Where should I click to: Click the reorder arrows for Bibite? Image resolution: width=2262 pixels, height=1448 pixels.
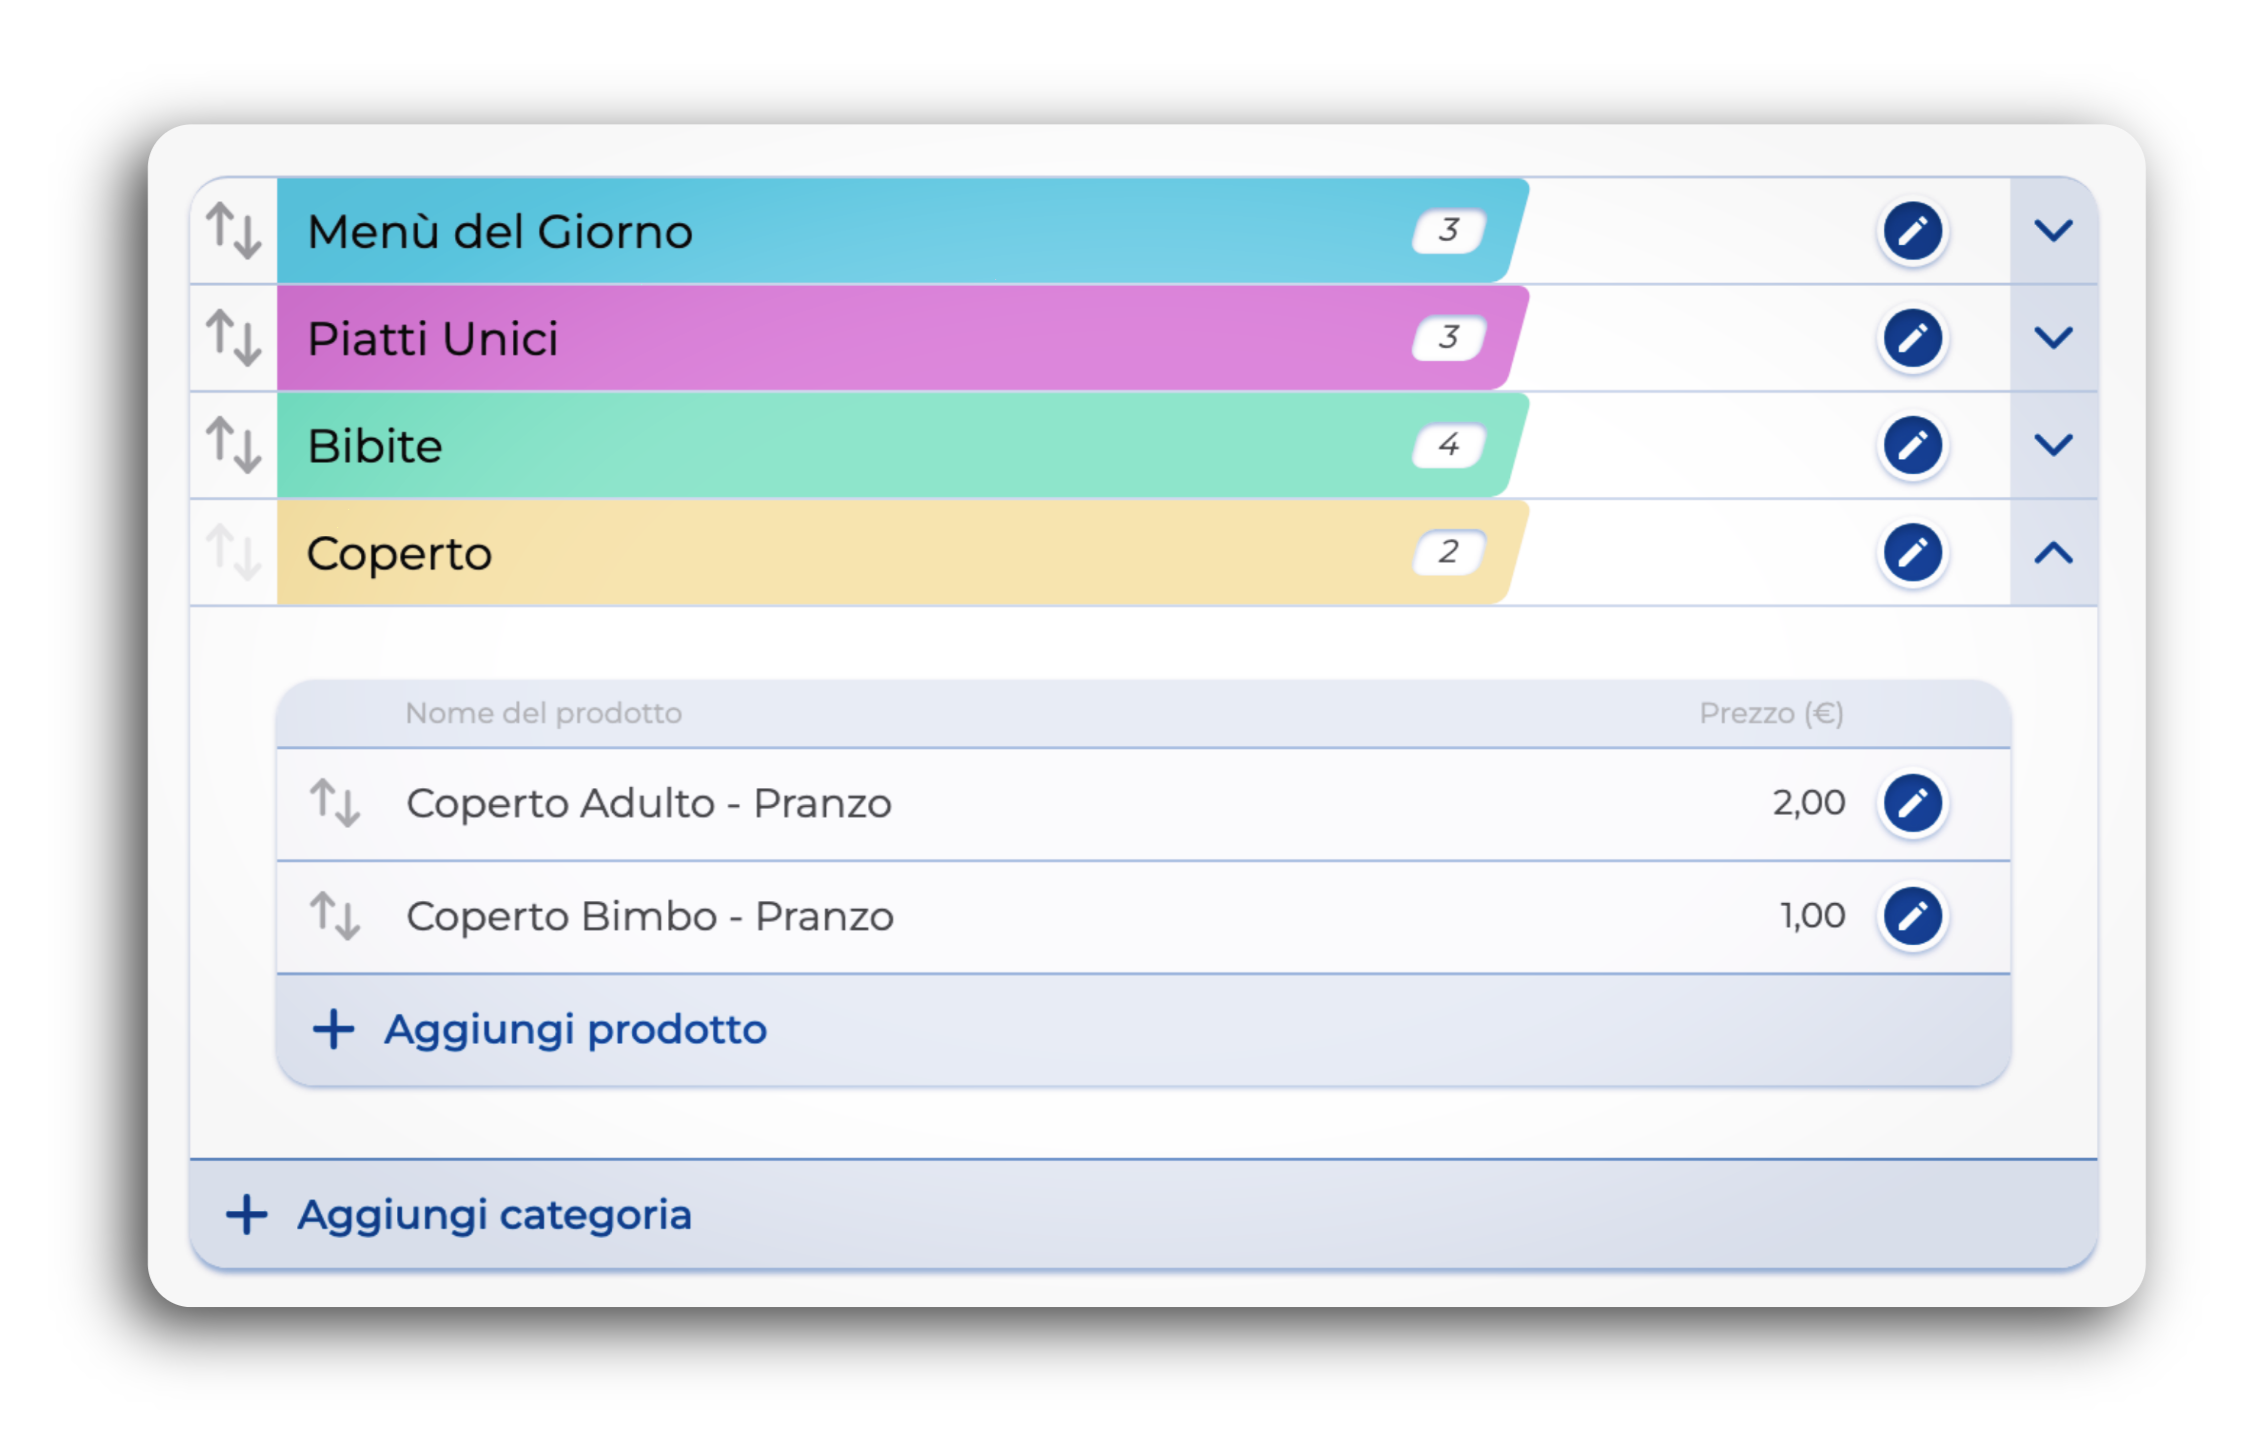coord(234,445)
